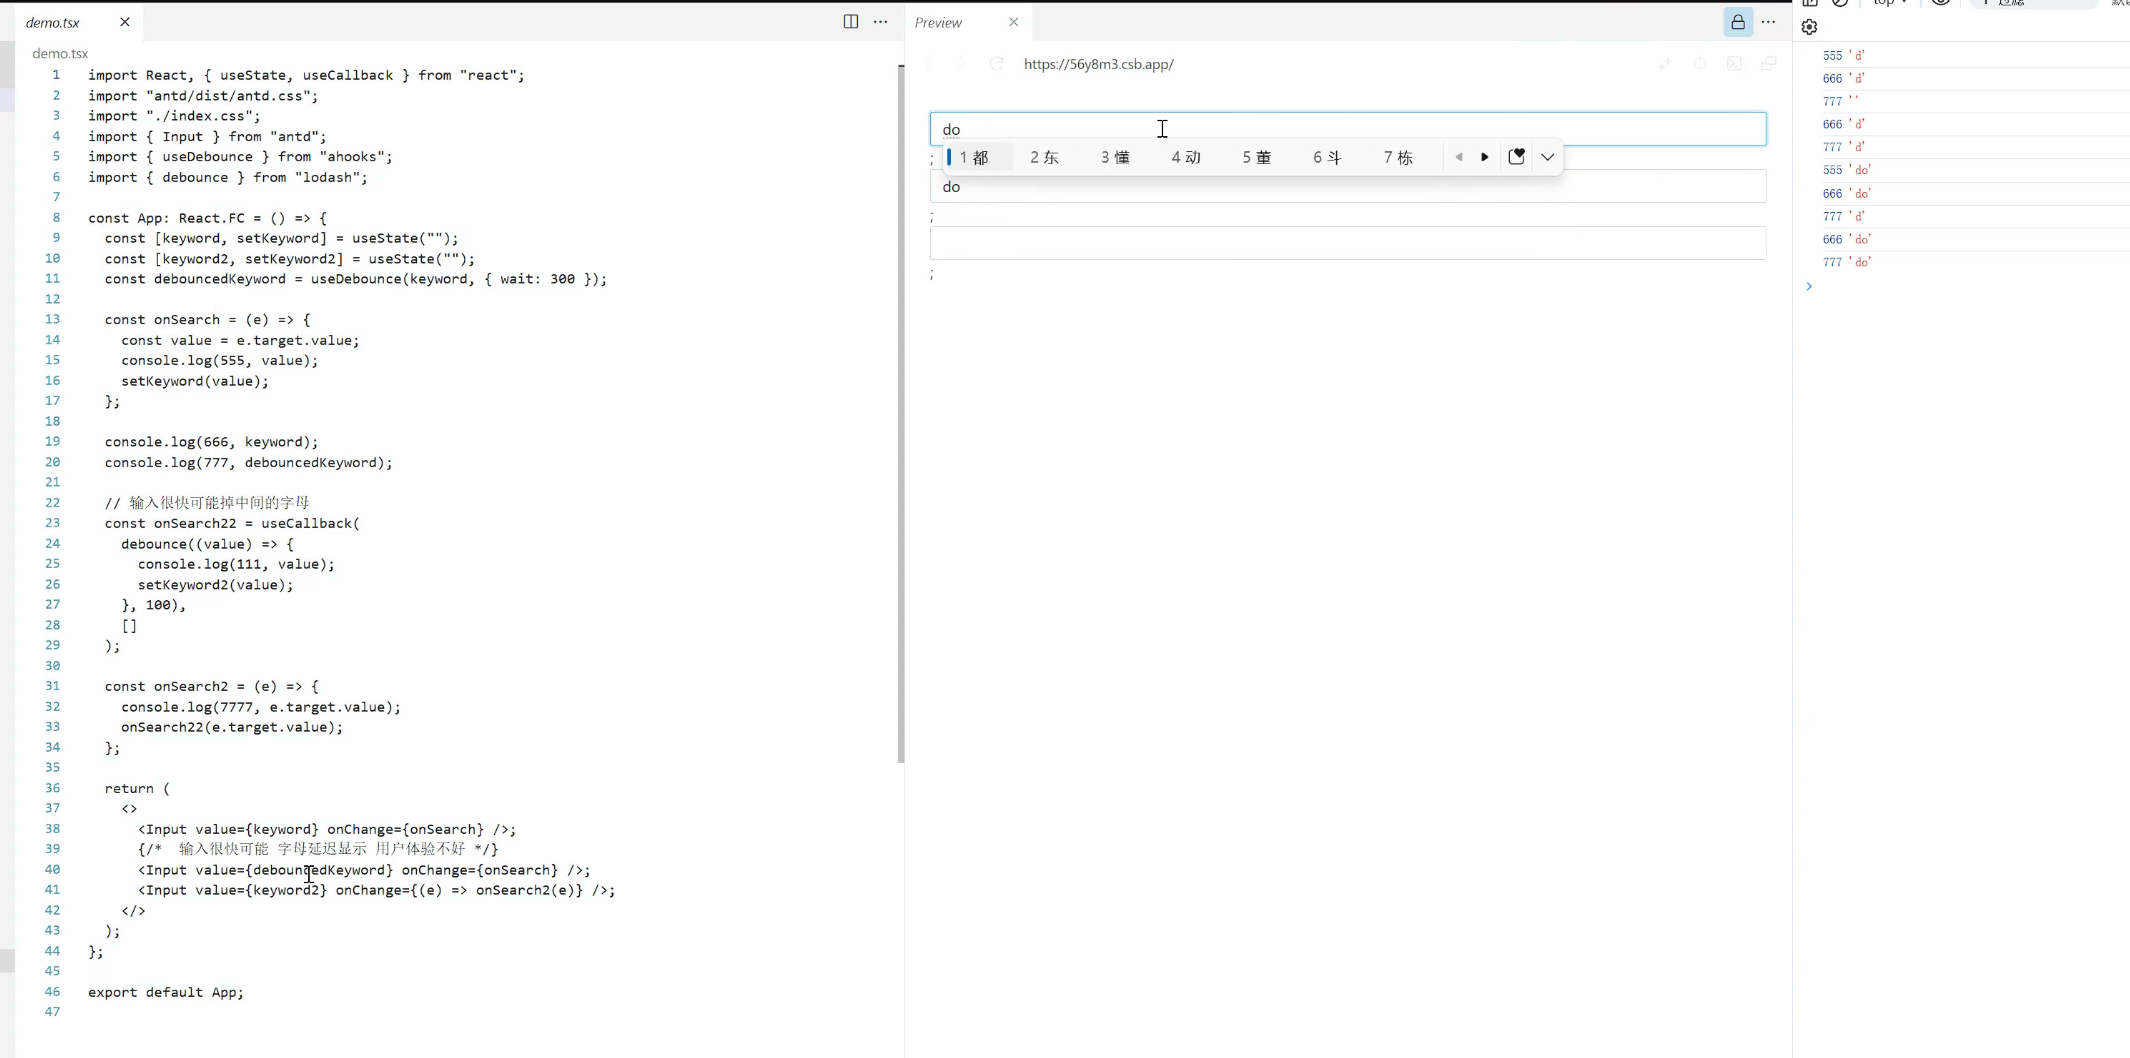Open console settings gear icon
The width and height of the screenshot is (2130, 1058).
1810,27
